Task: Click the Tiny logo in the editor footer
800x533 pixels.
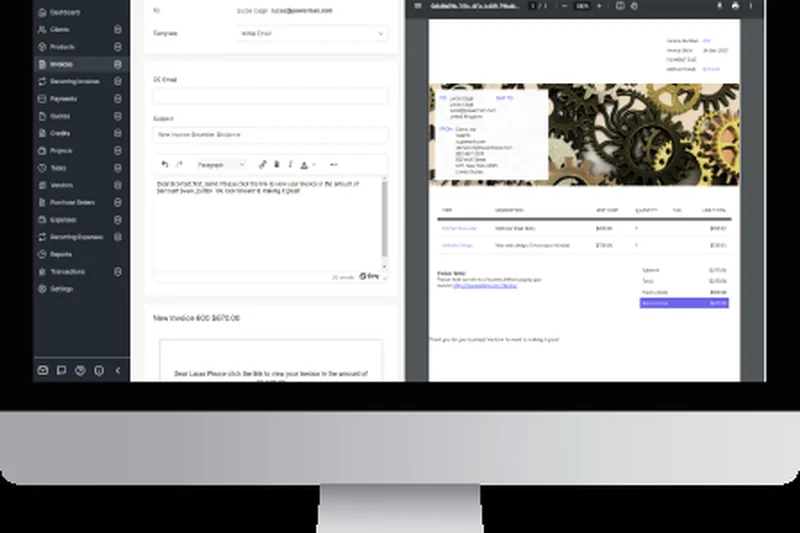Action: (x=369, y=276)
